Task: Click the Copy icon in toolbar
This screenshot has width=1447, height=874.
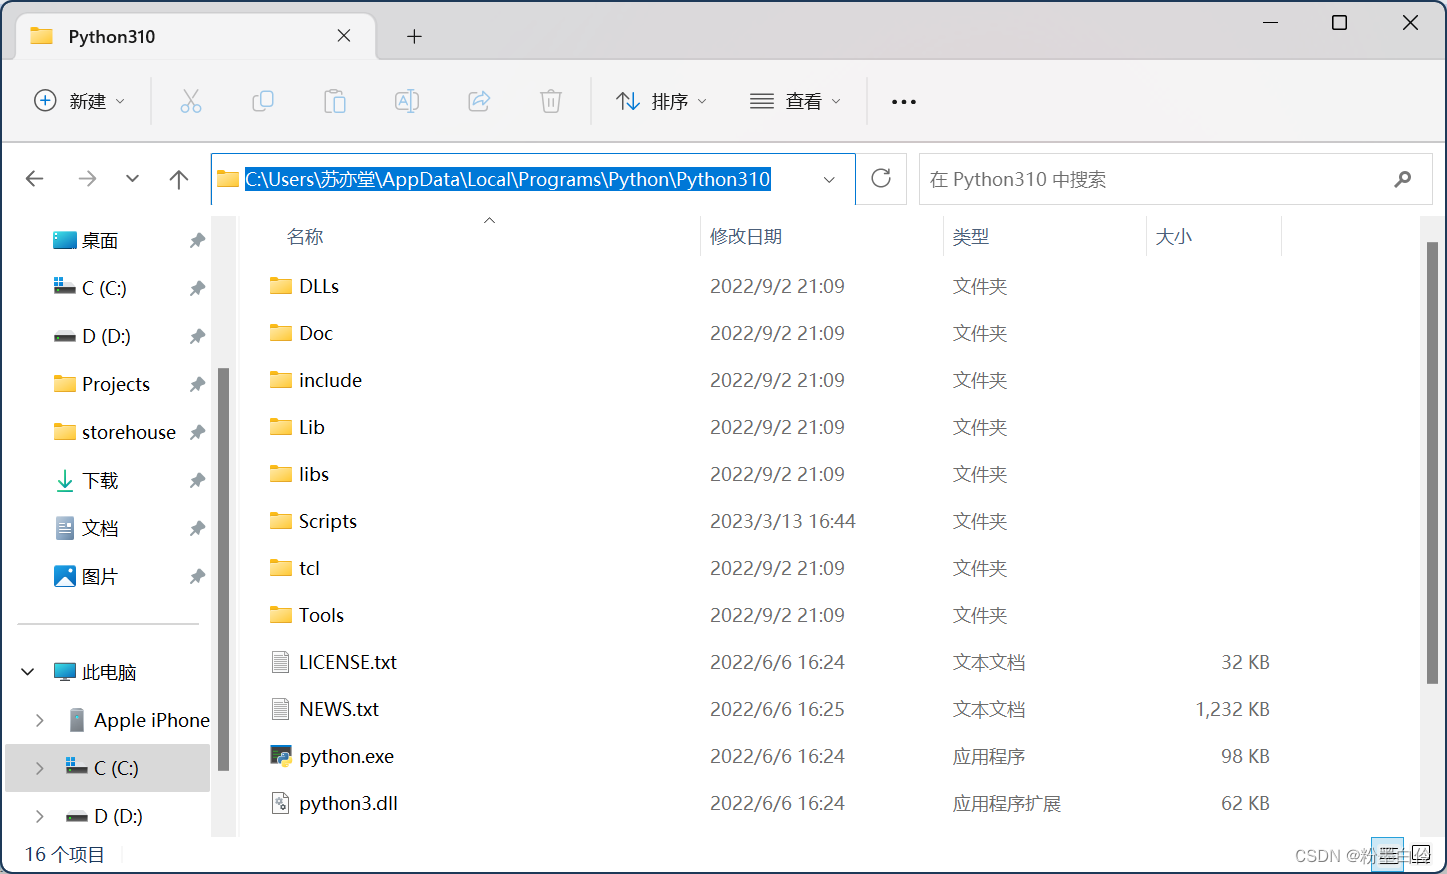Action: 263,101
